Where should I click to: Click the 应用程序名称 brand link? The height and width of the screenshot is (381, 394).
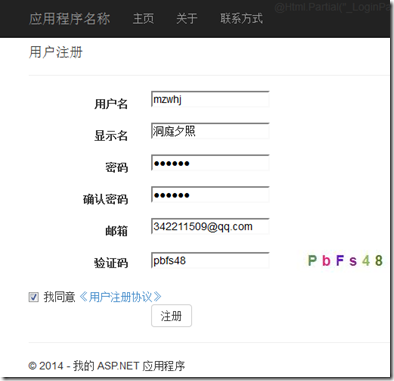(x=69, y=18)
